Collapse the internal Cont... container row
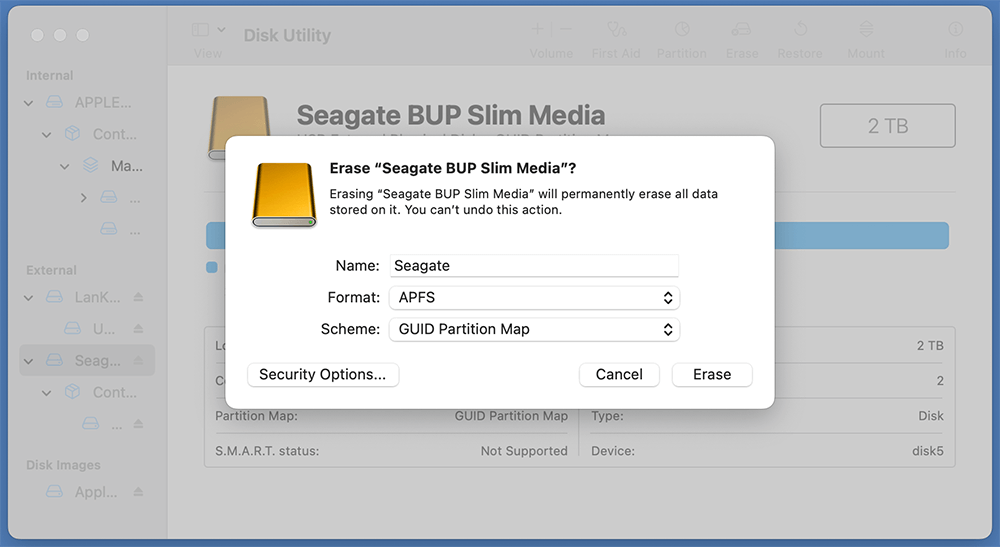Screen dimensions: 1000x547 pyautogui.click(x=47, y=135)
